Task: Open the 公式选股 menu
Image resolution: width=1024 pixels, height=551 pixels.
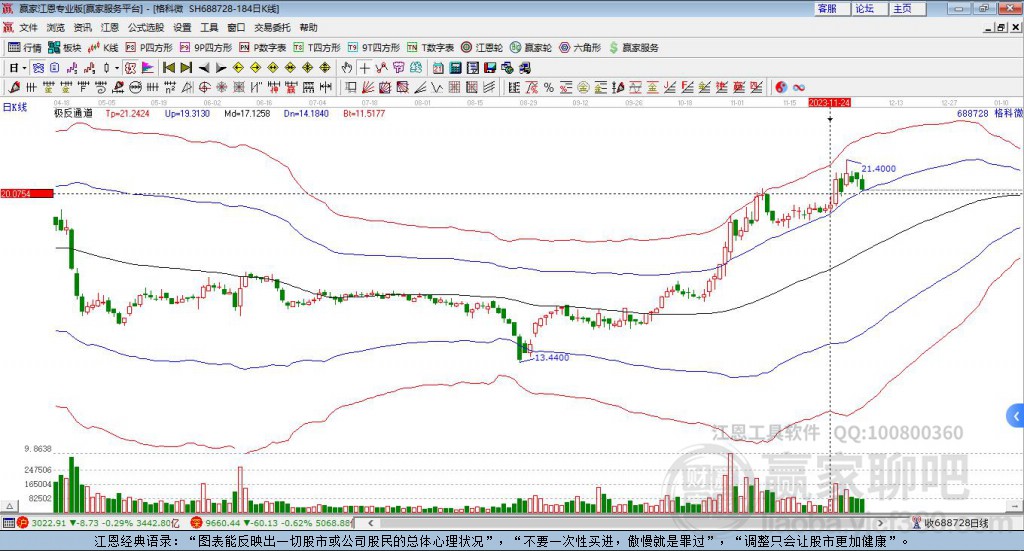Action: 146,27
